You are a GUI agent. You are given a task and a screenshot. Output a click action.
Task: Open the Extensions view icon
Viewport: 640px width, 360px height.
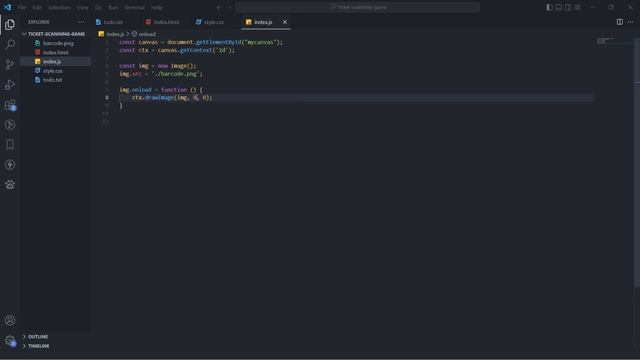(10, 105)
